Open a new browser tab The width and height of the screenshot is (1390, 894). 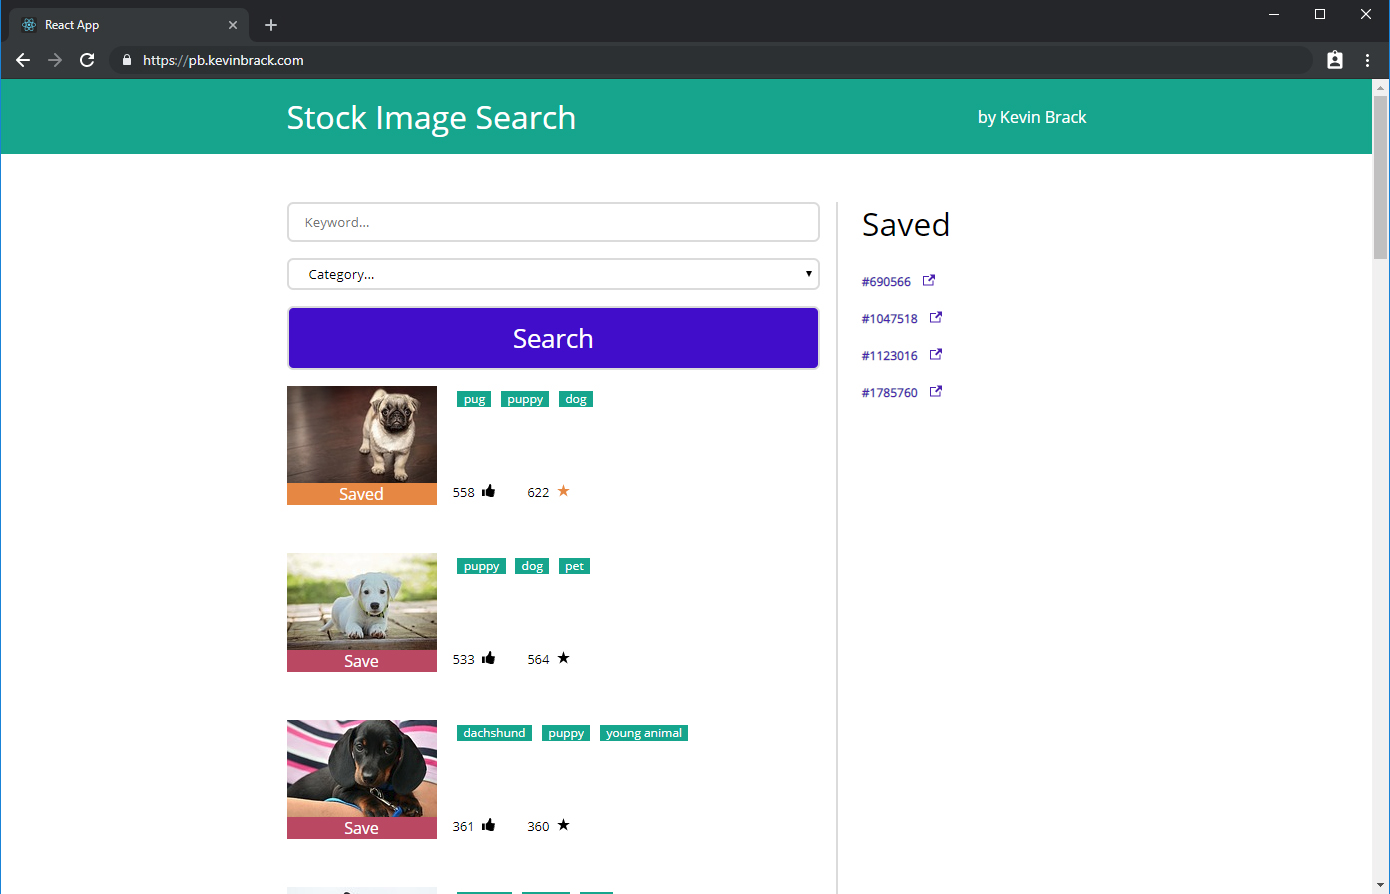click(270, 25)
